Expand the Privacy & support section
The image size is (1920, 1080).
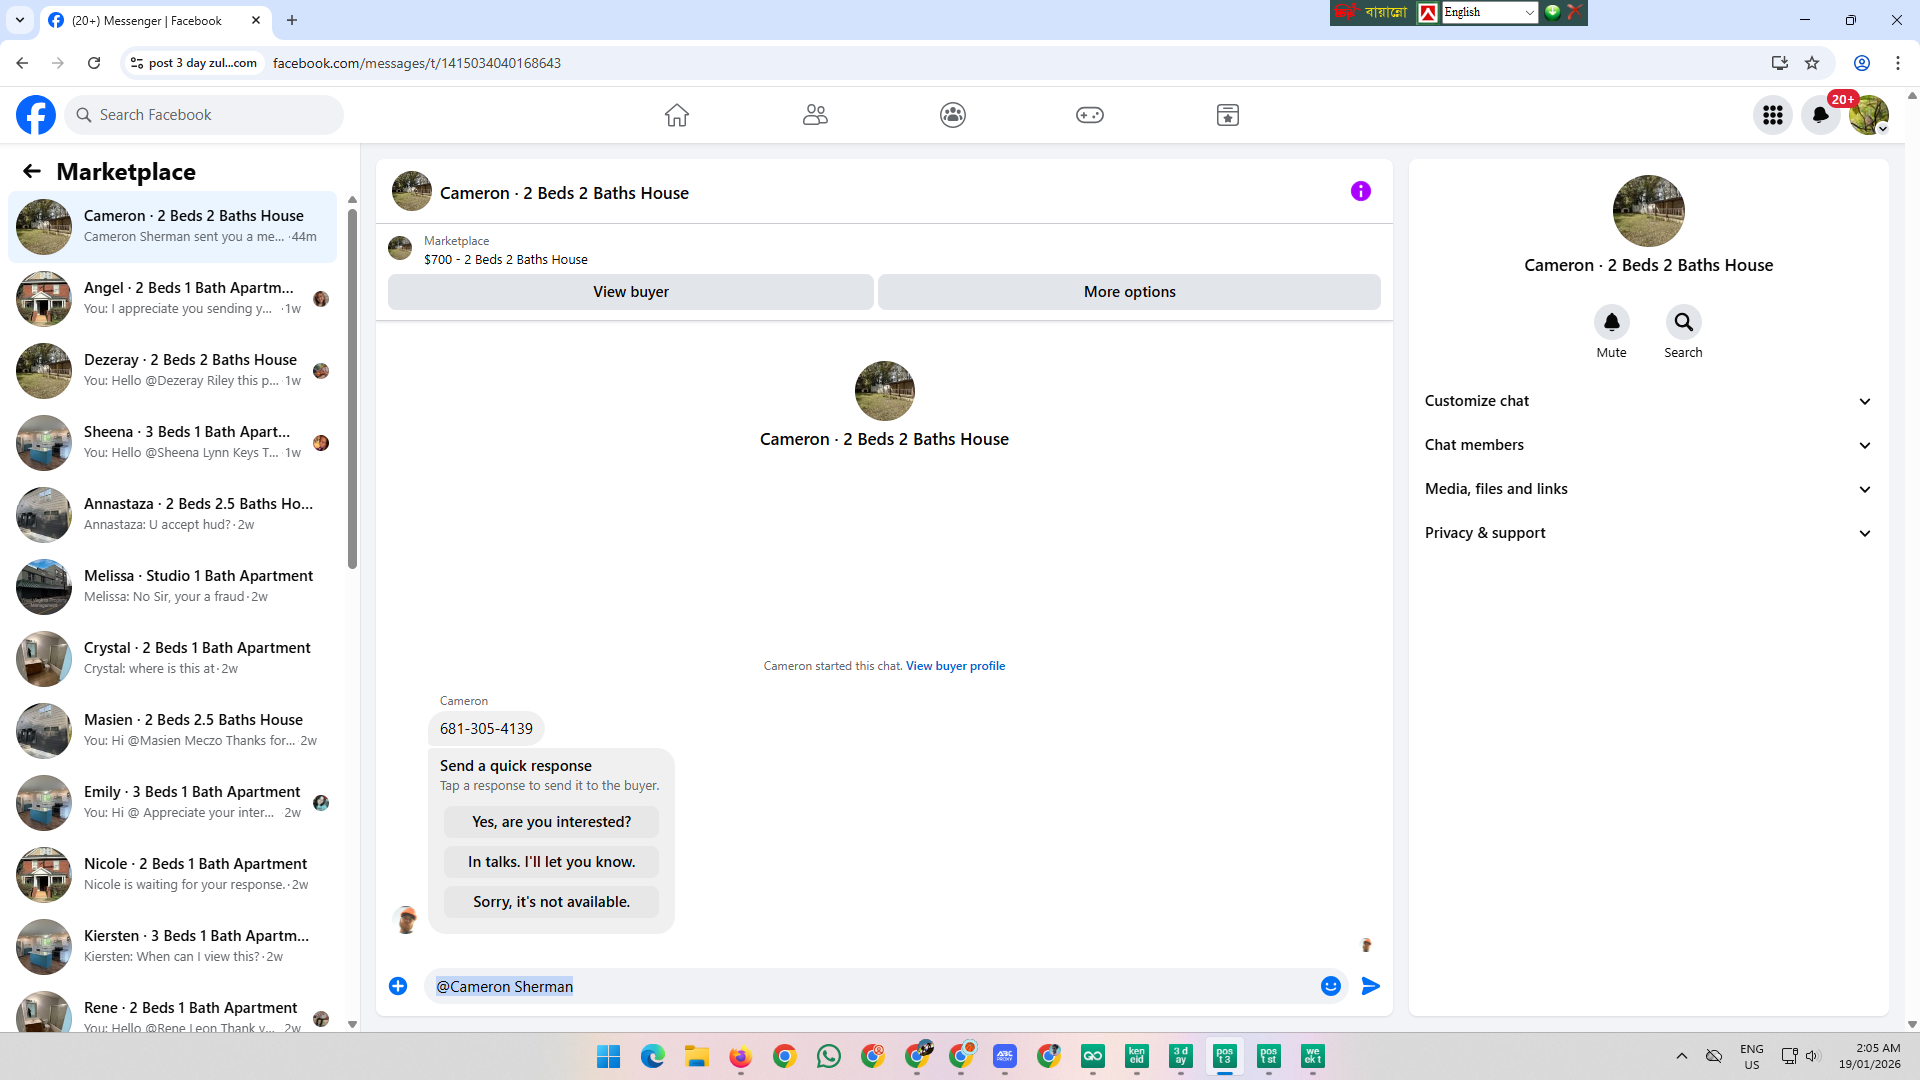(1648, 533)
